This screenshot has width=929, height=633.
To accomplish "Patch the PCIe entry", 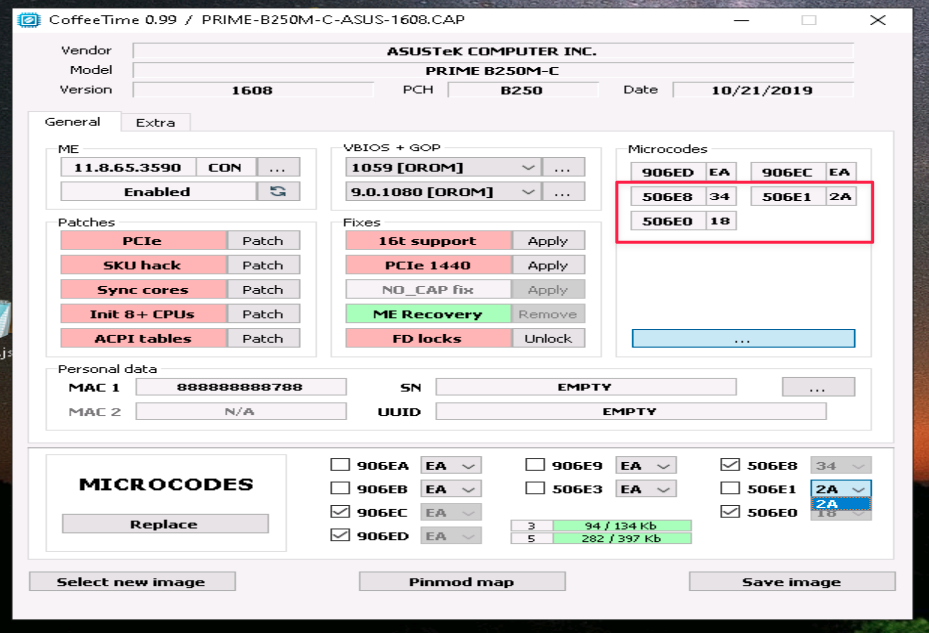I will (263, 241).
